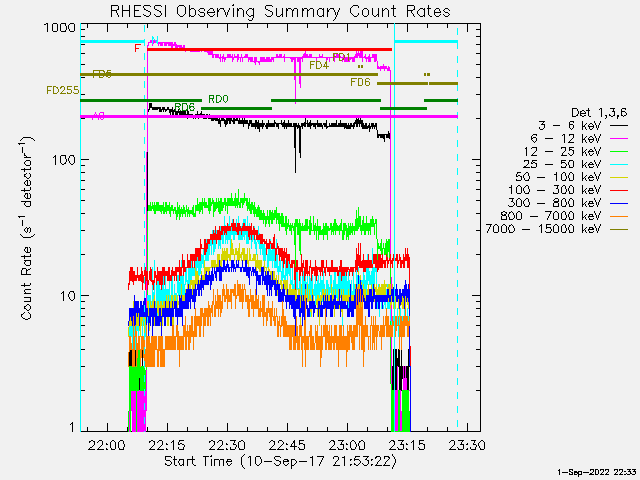Screen dimensions: 640x480
Task: Click the magenta line swatch for 6 - 12 keV
Action: tap(619, 139)
